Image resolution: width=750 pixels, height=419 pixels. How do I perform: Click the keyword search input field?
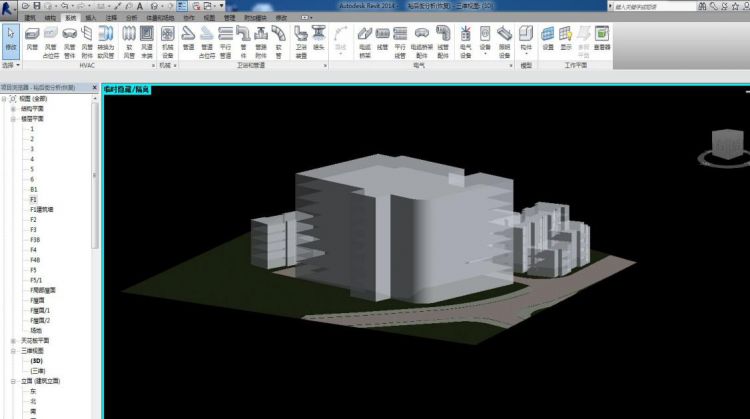654,6
